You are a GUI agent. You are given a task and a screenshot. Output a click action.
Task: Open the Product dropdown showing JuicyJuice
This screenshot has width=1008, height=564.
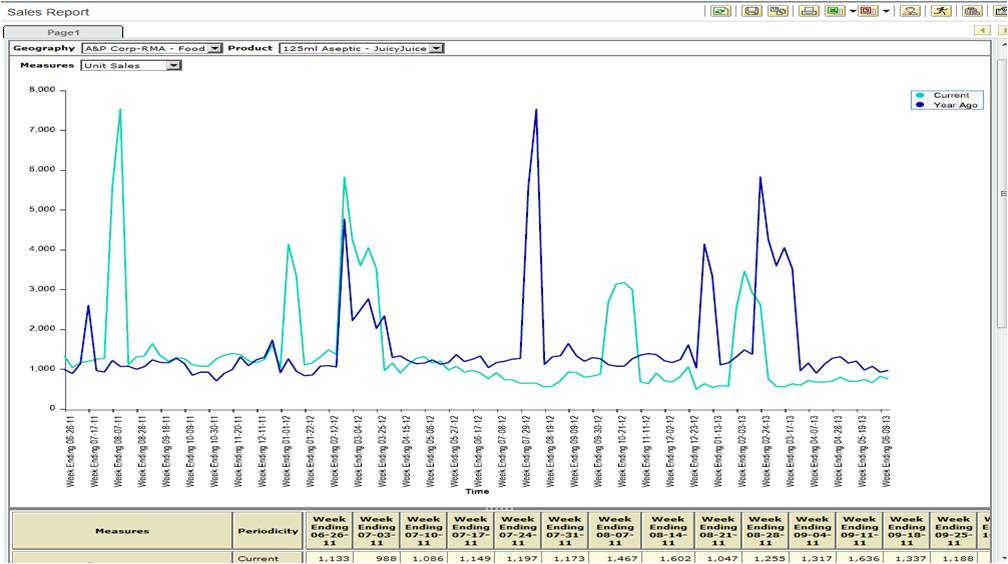pos(437,48)
